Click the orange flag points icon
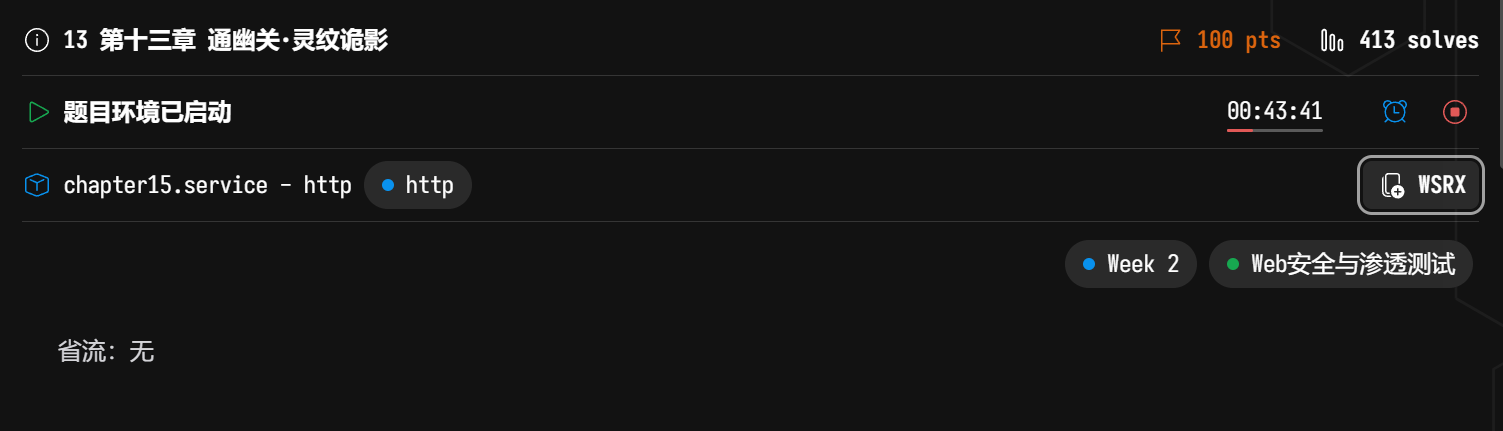 pos(1170,41)
